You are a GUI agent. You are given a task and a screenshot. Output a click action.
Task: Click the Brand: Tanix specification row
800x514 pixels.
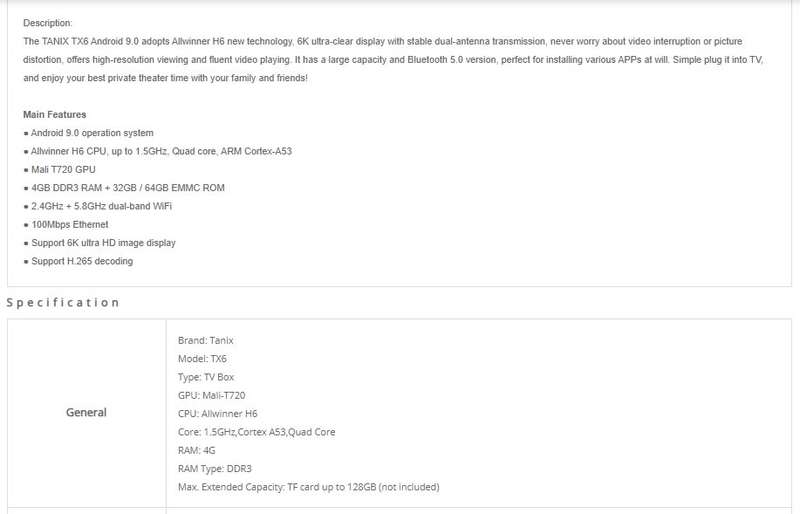(x=206, y=340)
